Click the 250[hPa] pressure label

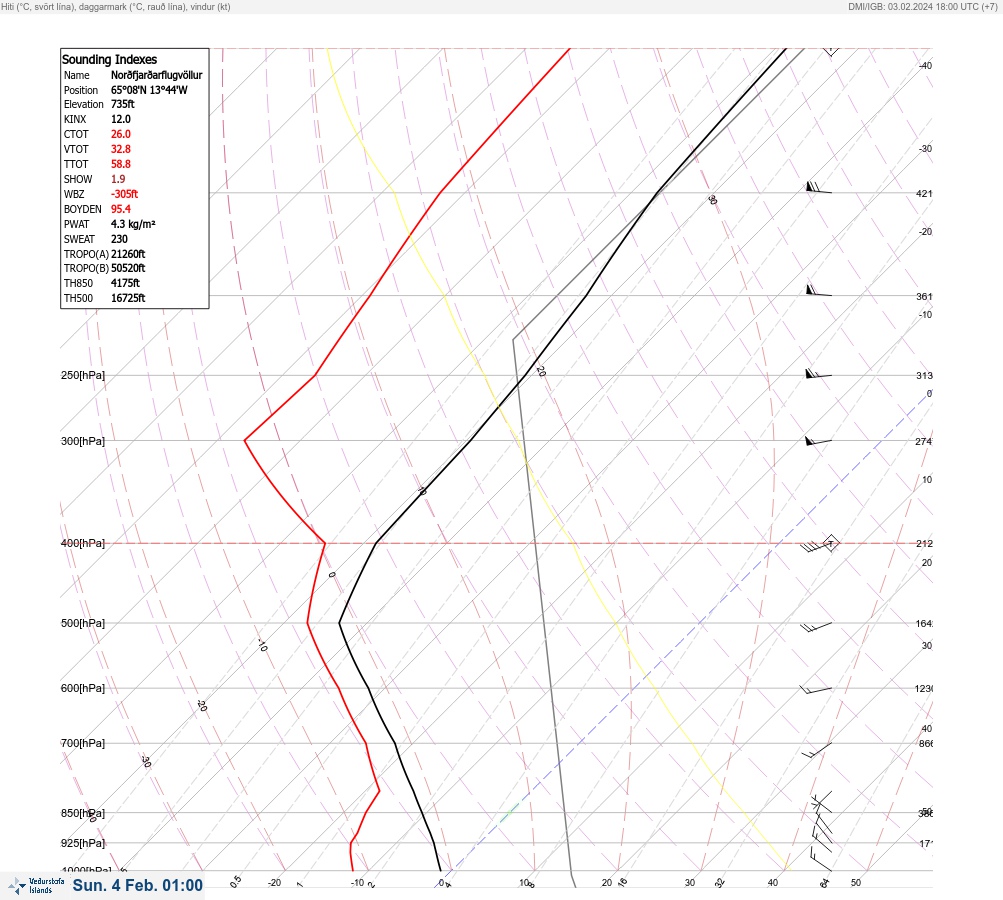coord(83,375)
